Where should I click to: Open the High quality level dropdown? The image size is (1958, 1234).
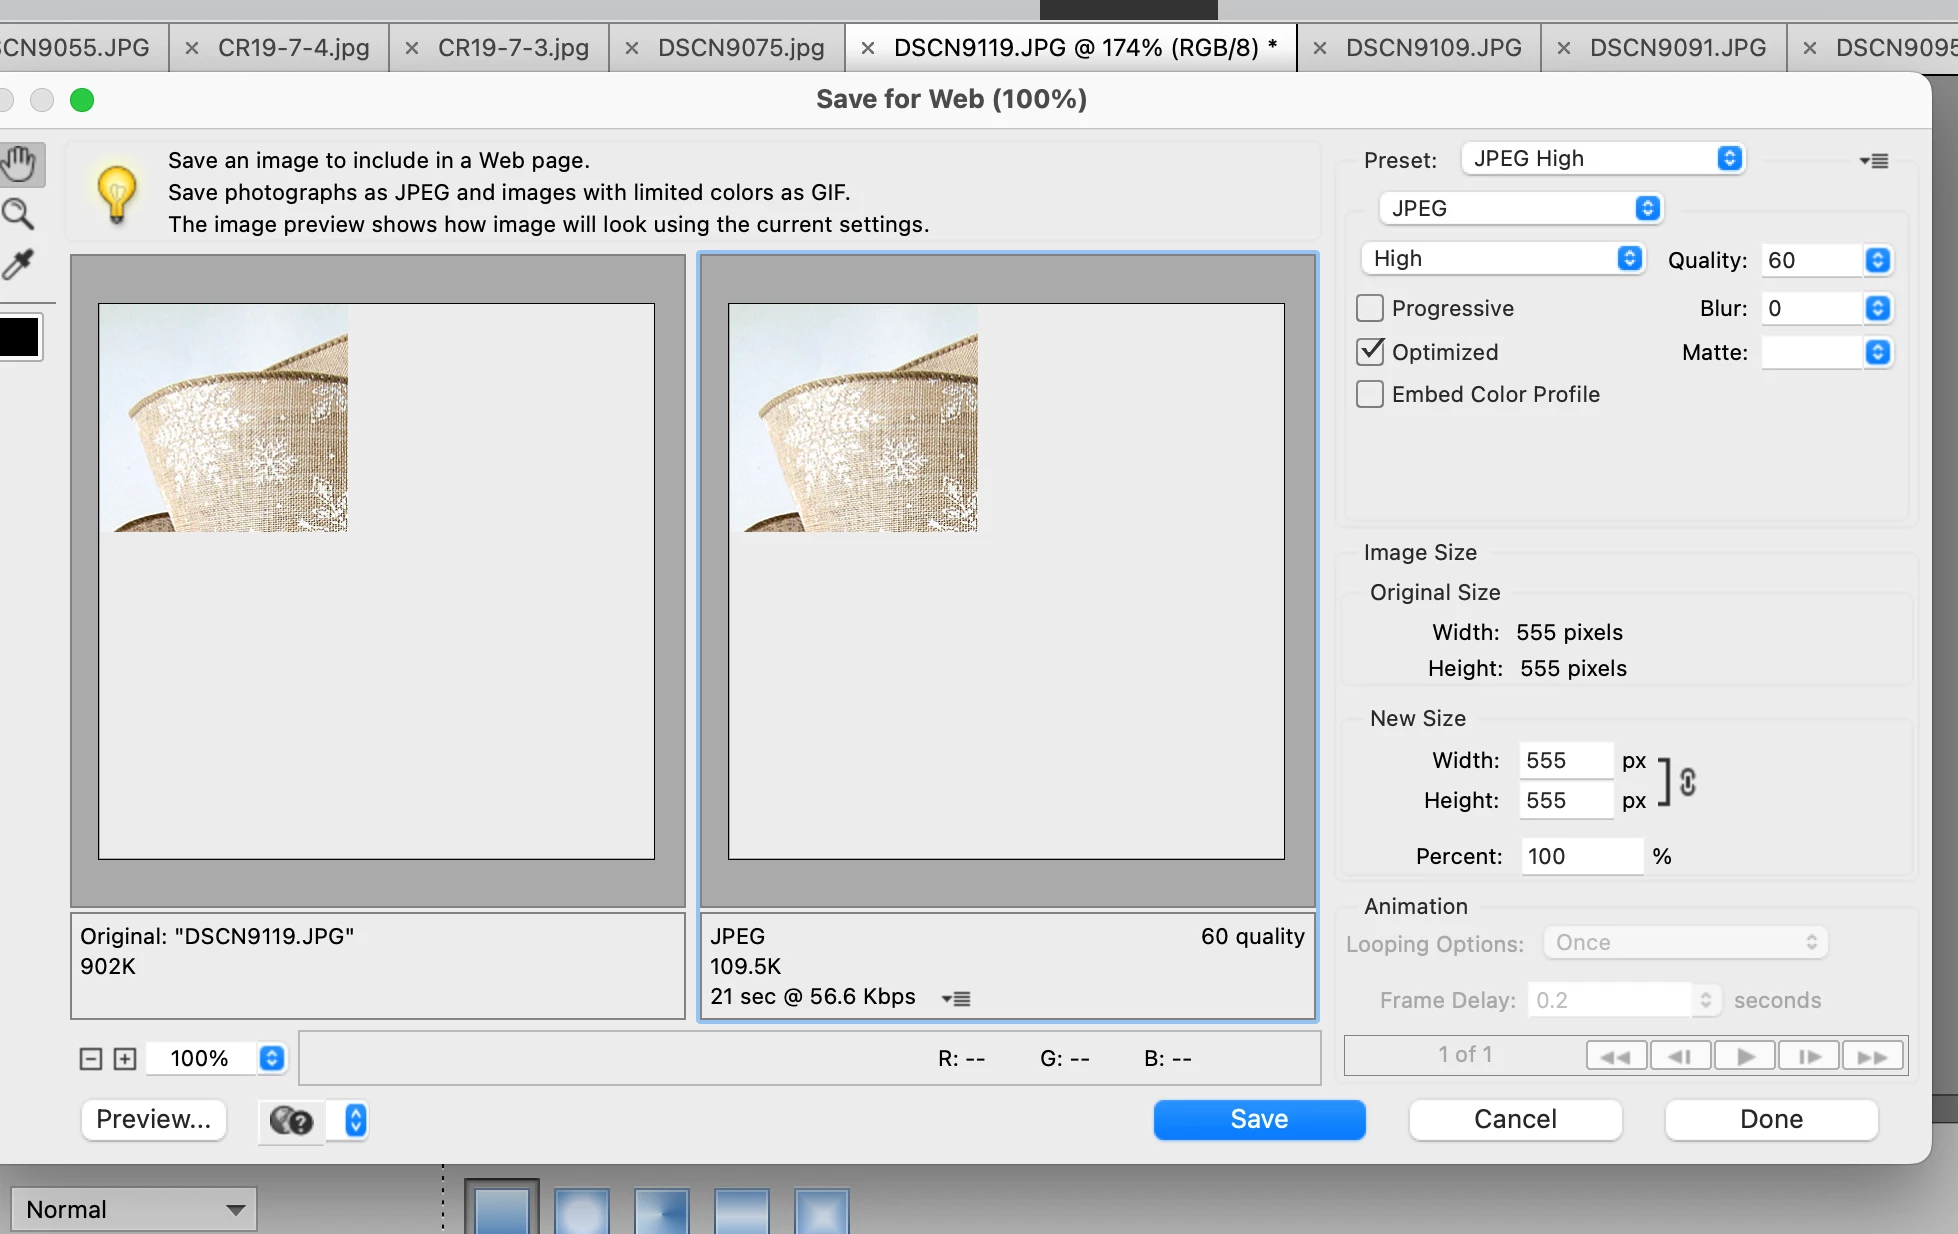1503,259
